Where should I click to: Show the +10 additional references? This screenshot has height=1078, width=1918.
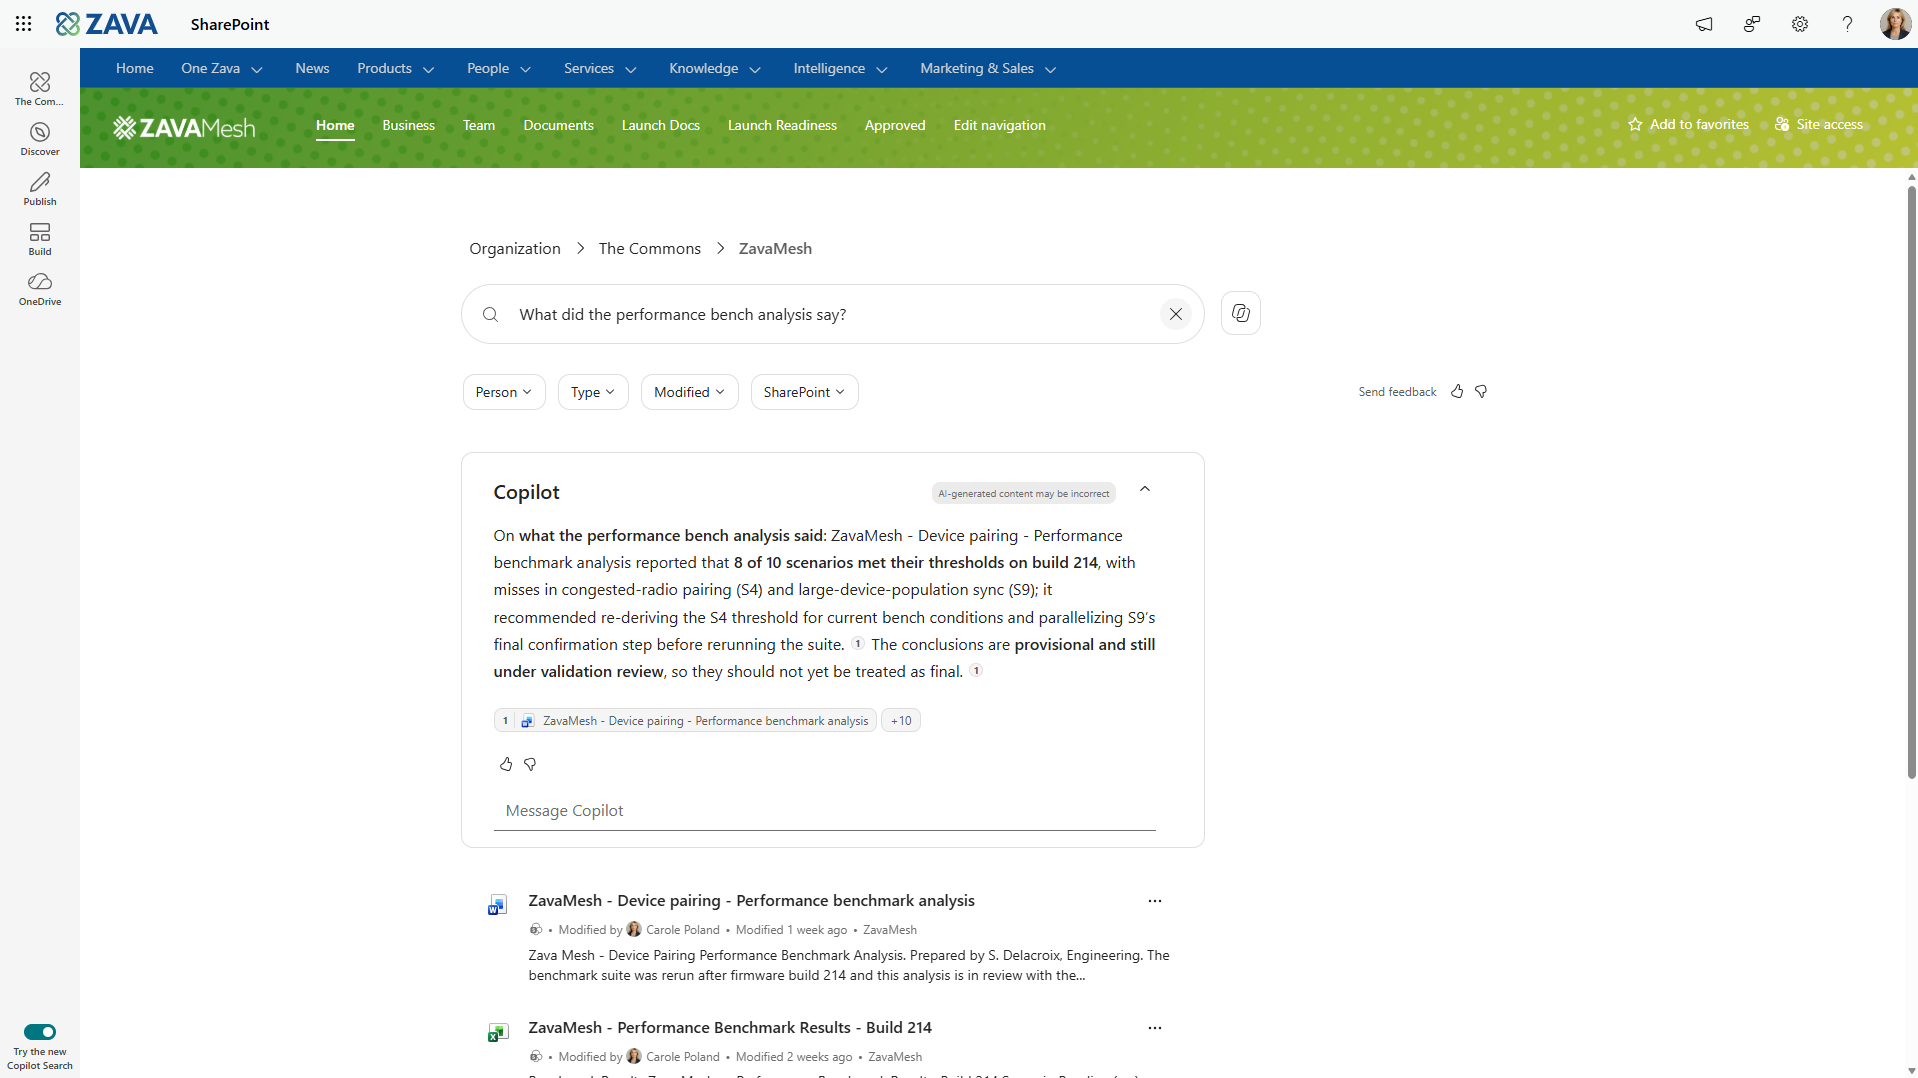pos(901,721)
